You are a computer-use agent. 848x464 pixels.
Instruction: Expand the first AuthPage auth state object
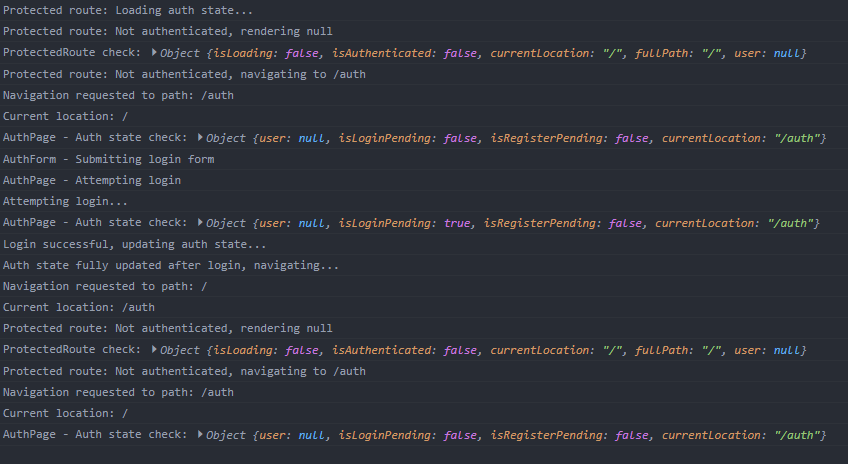[201, 137]
